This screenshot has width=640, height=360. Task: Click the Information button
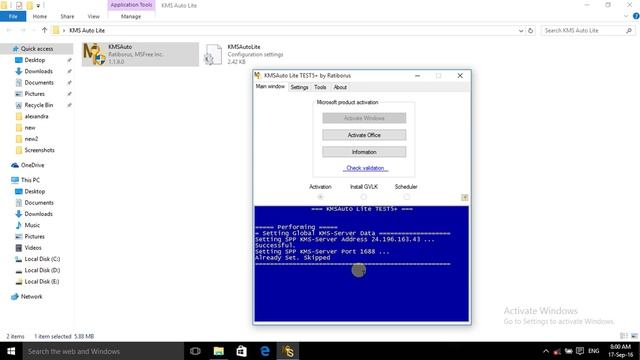pos(364,152)
